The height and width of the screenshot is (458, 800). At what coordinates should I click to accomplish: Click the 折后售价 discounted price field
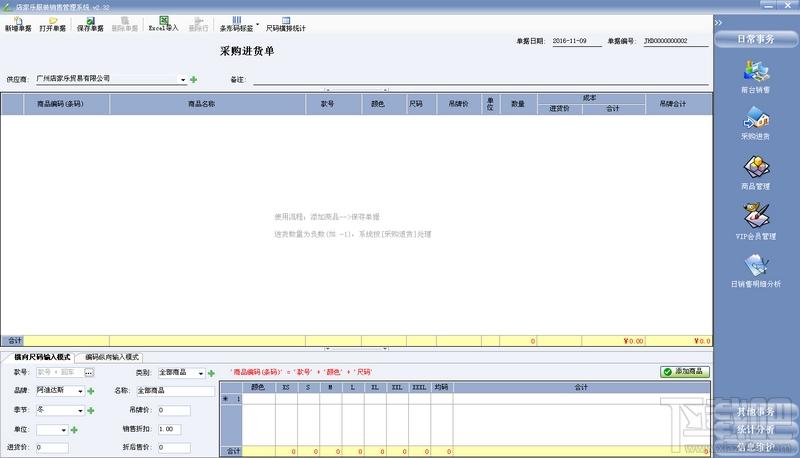174,448
